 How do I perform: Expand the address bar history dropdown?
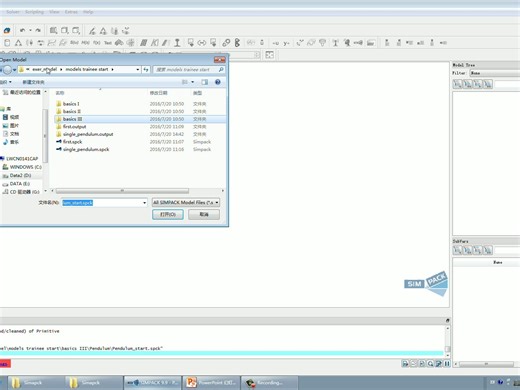click(138, 69)
